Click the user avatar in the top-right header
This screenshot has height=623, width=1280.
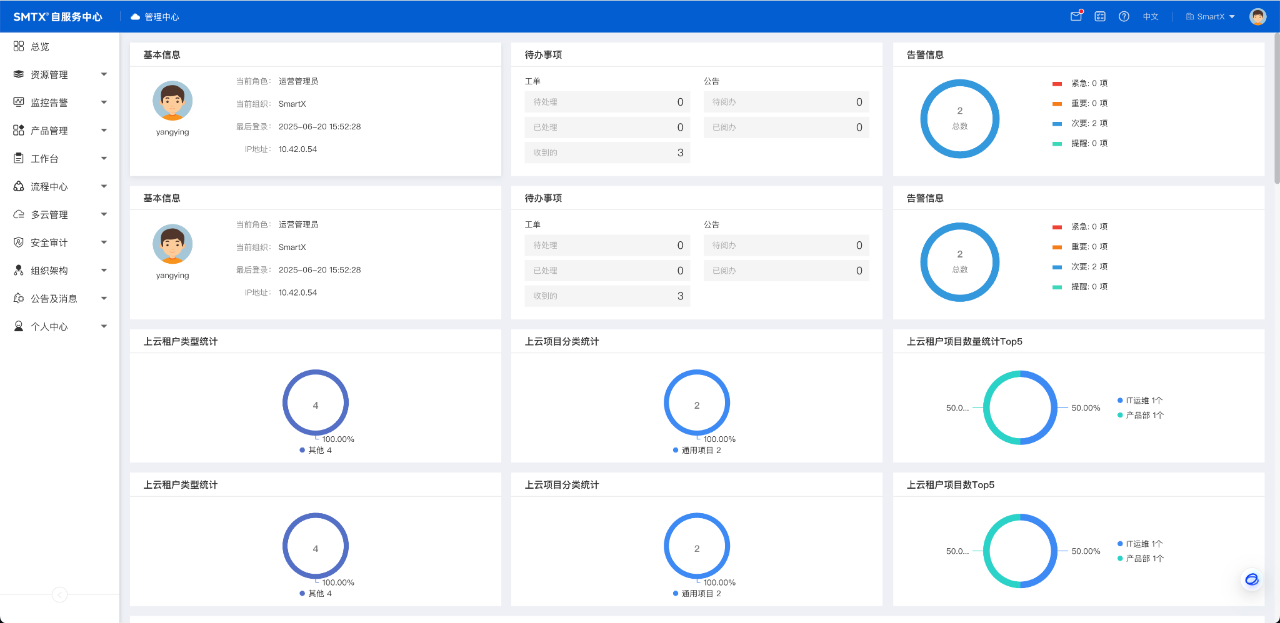[x=1258, y=16]
